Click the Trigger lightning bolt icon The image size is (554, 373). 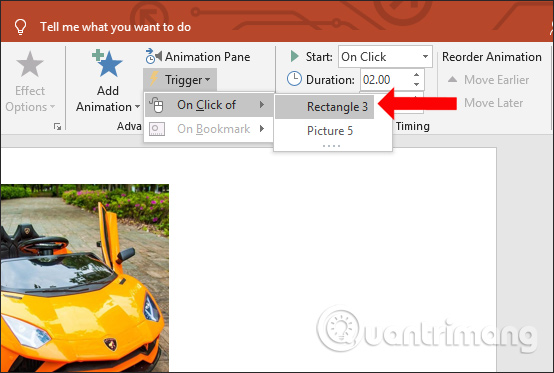pyautogui.click(x=154, y=79)
